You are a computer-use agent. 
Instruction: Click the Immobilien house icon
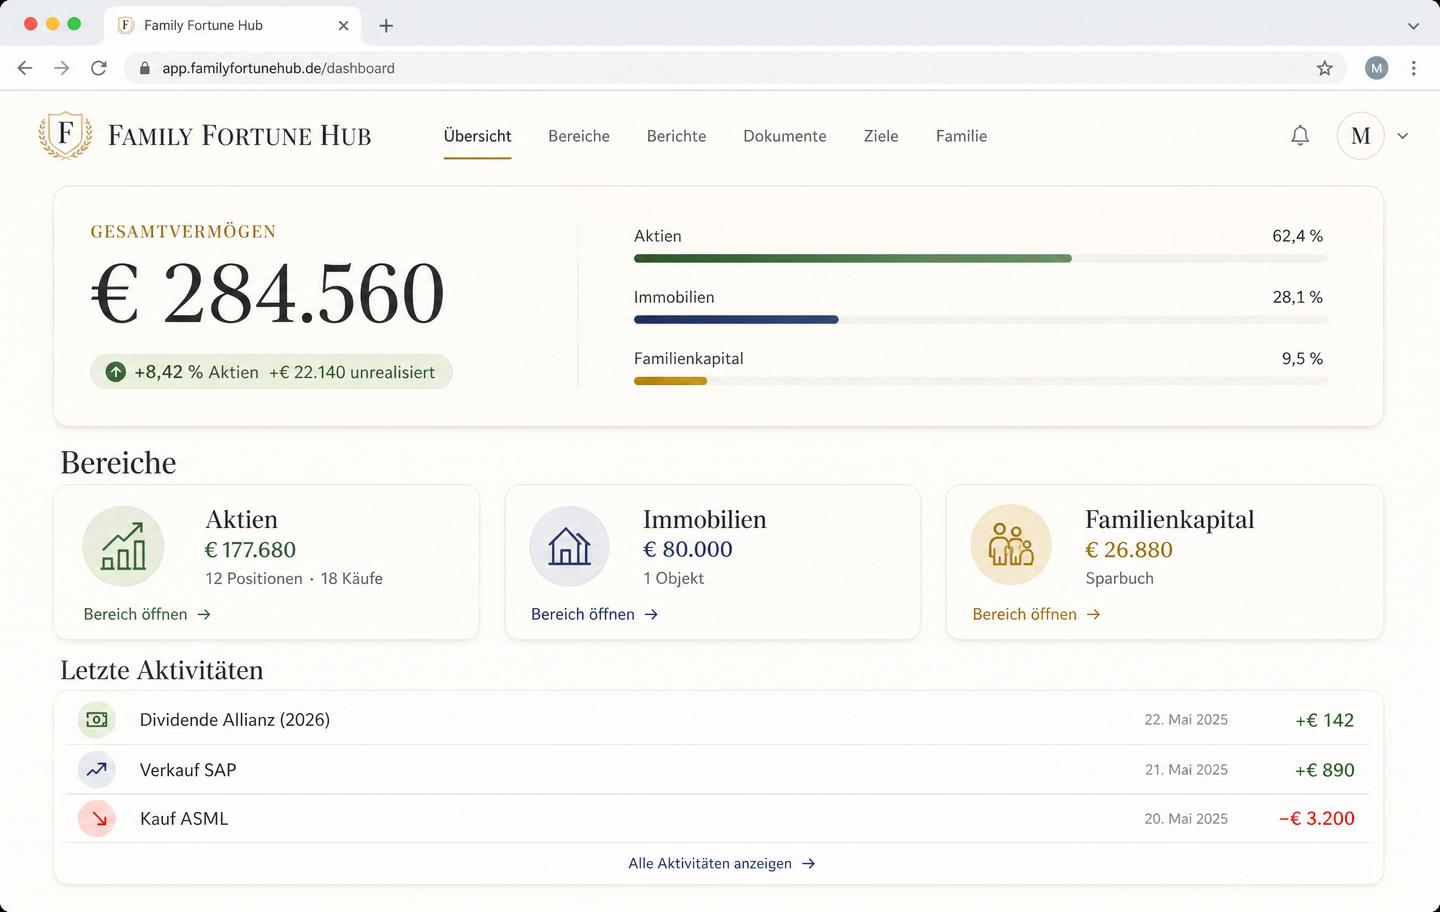point(569,546)
